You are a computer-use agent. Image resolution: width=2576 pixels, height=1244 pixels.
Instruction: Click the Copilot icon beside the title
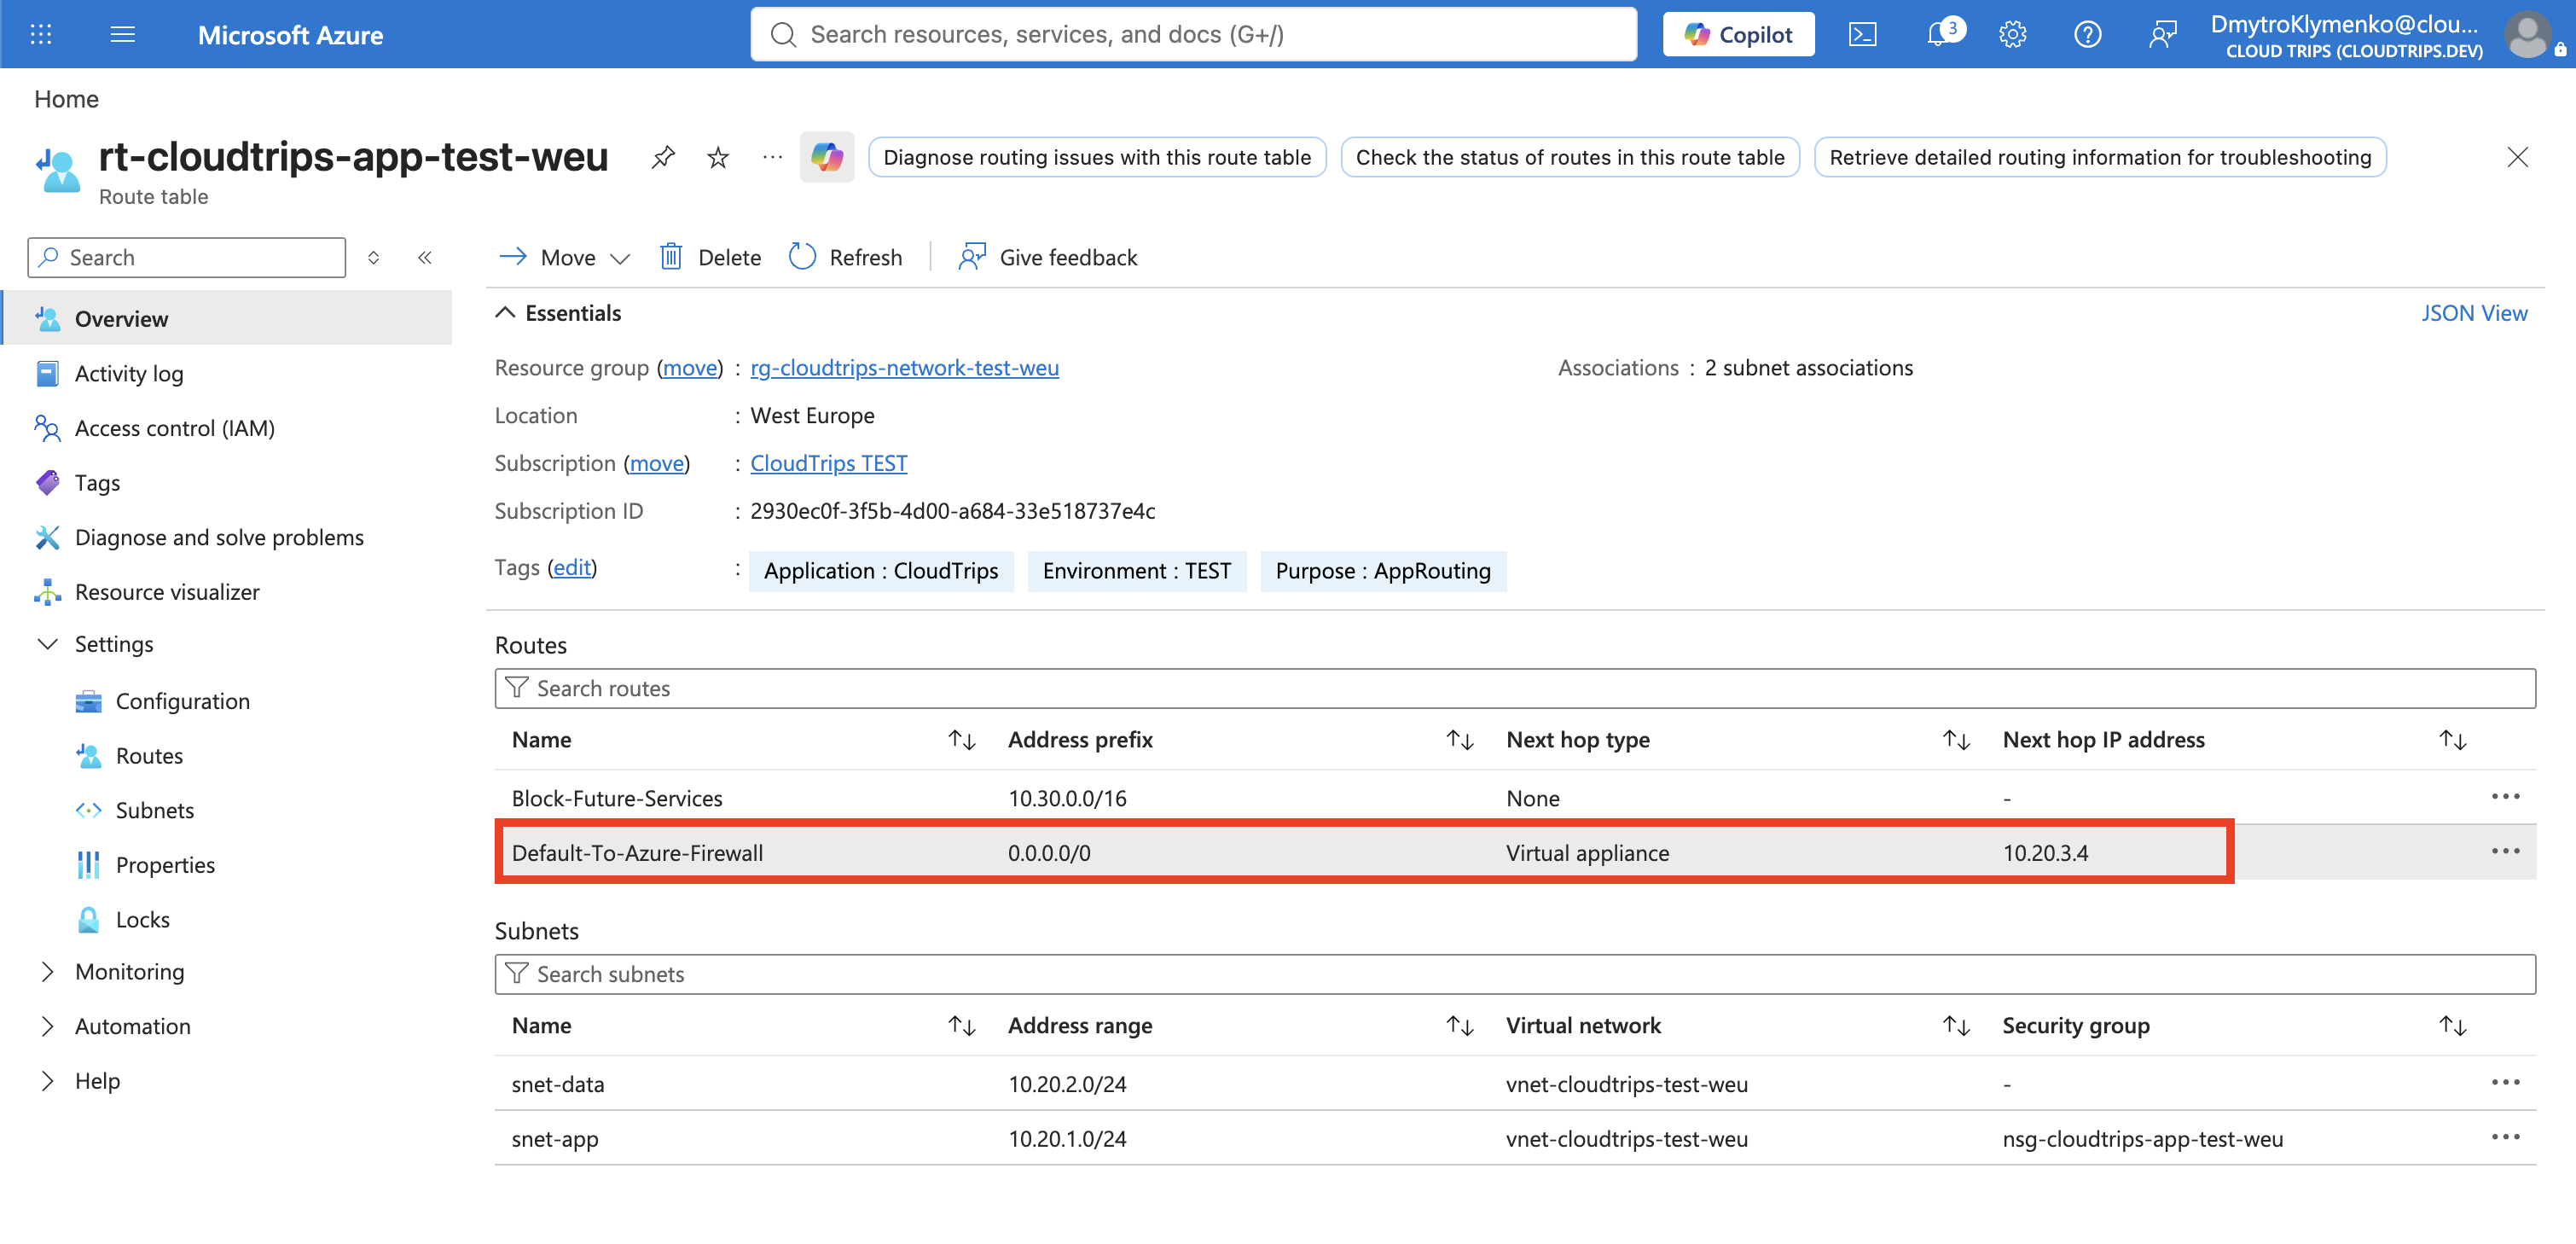tap(827, 157)
